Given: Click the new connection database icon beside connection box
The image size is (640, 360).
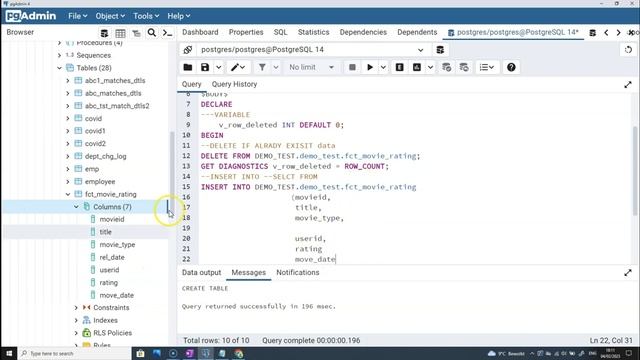Looking at the screenshot, I should (440, 50).
